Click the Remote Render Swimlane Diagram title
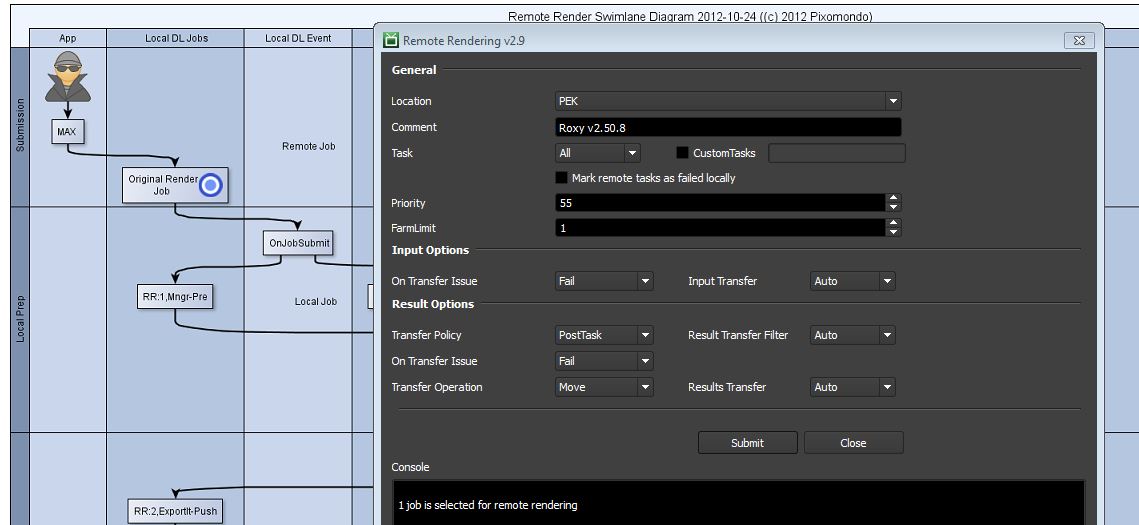 [690, 17]
